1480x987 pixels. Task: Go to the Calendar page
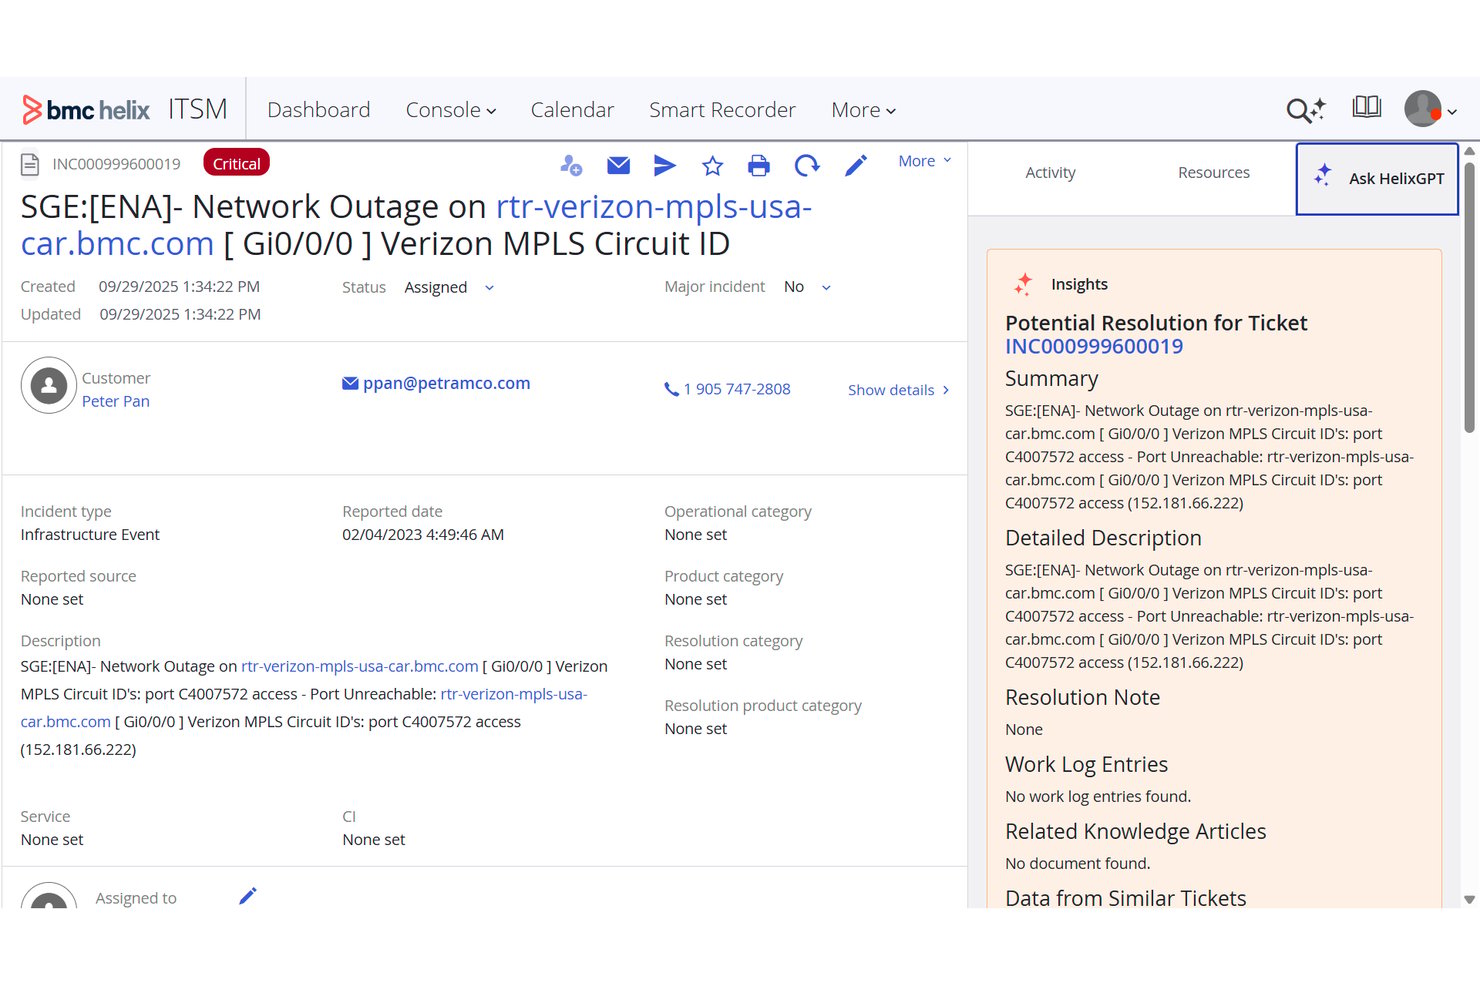pyautogui.click(x=572, y=110)
